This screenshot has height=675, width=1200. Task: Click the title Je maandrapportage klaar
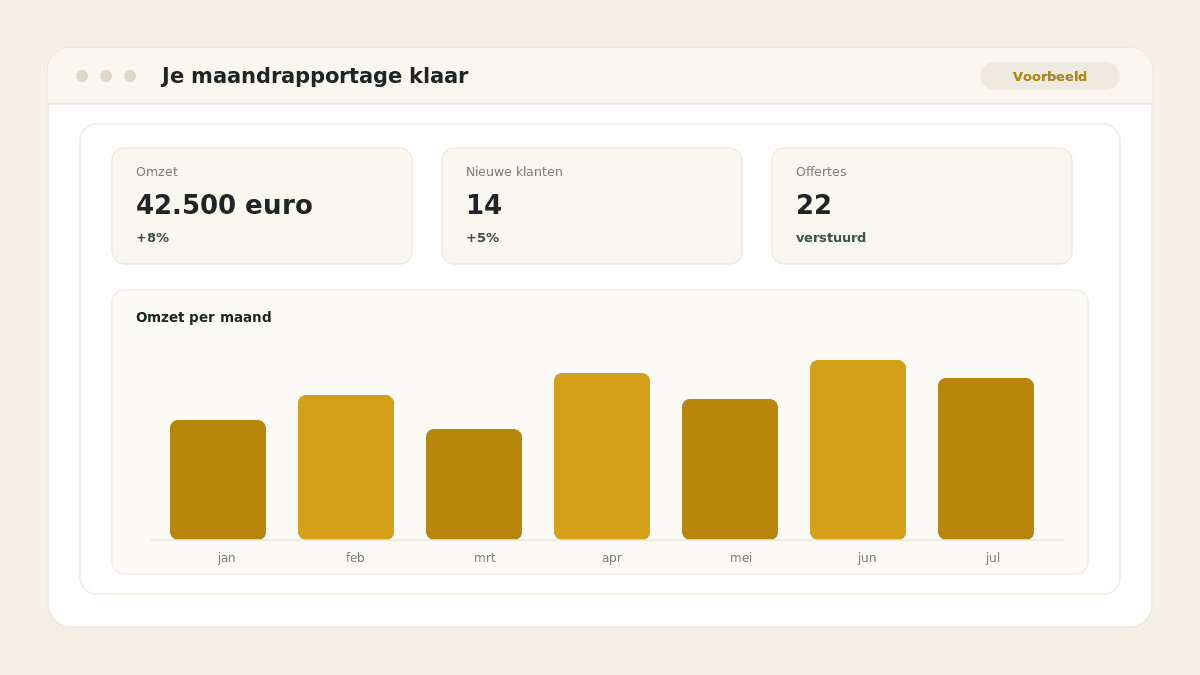315,76
